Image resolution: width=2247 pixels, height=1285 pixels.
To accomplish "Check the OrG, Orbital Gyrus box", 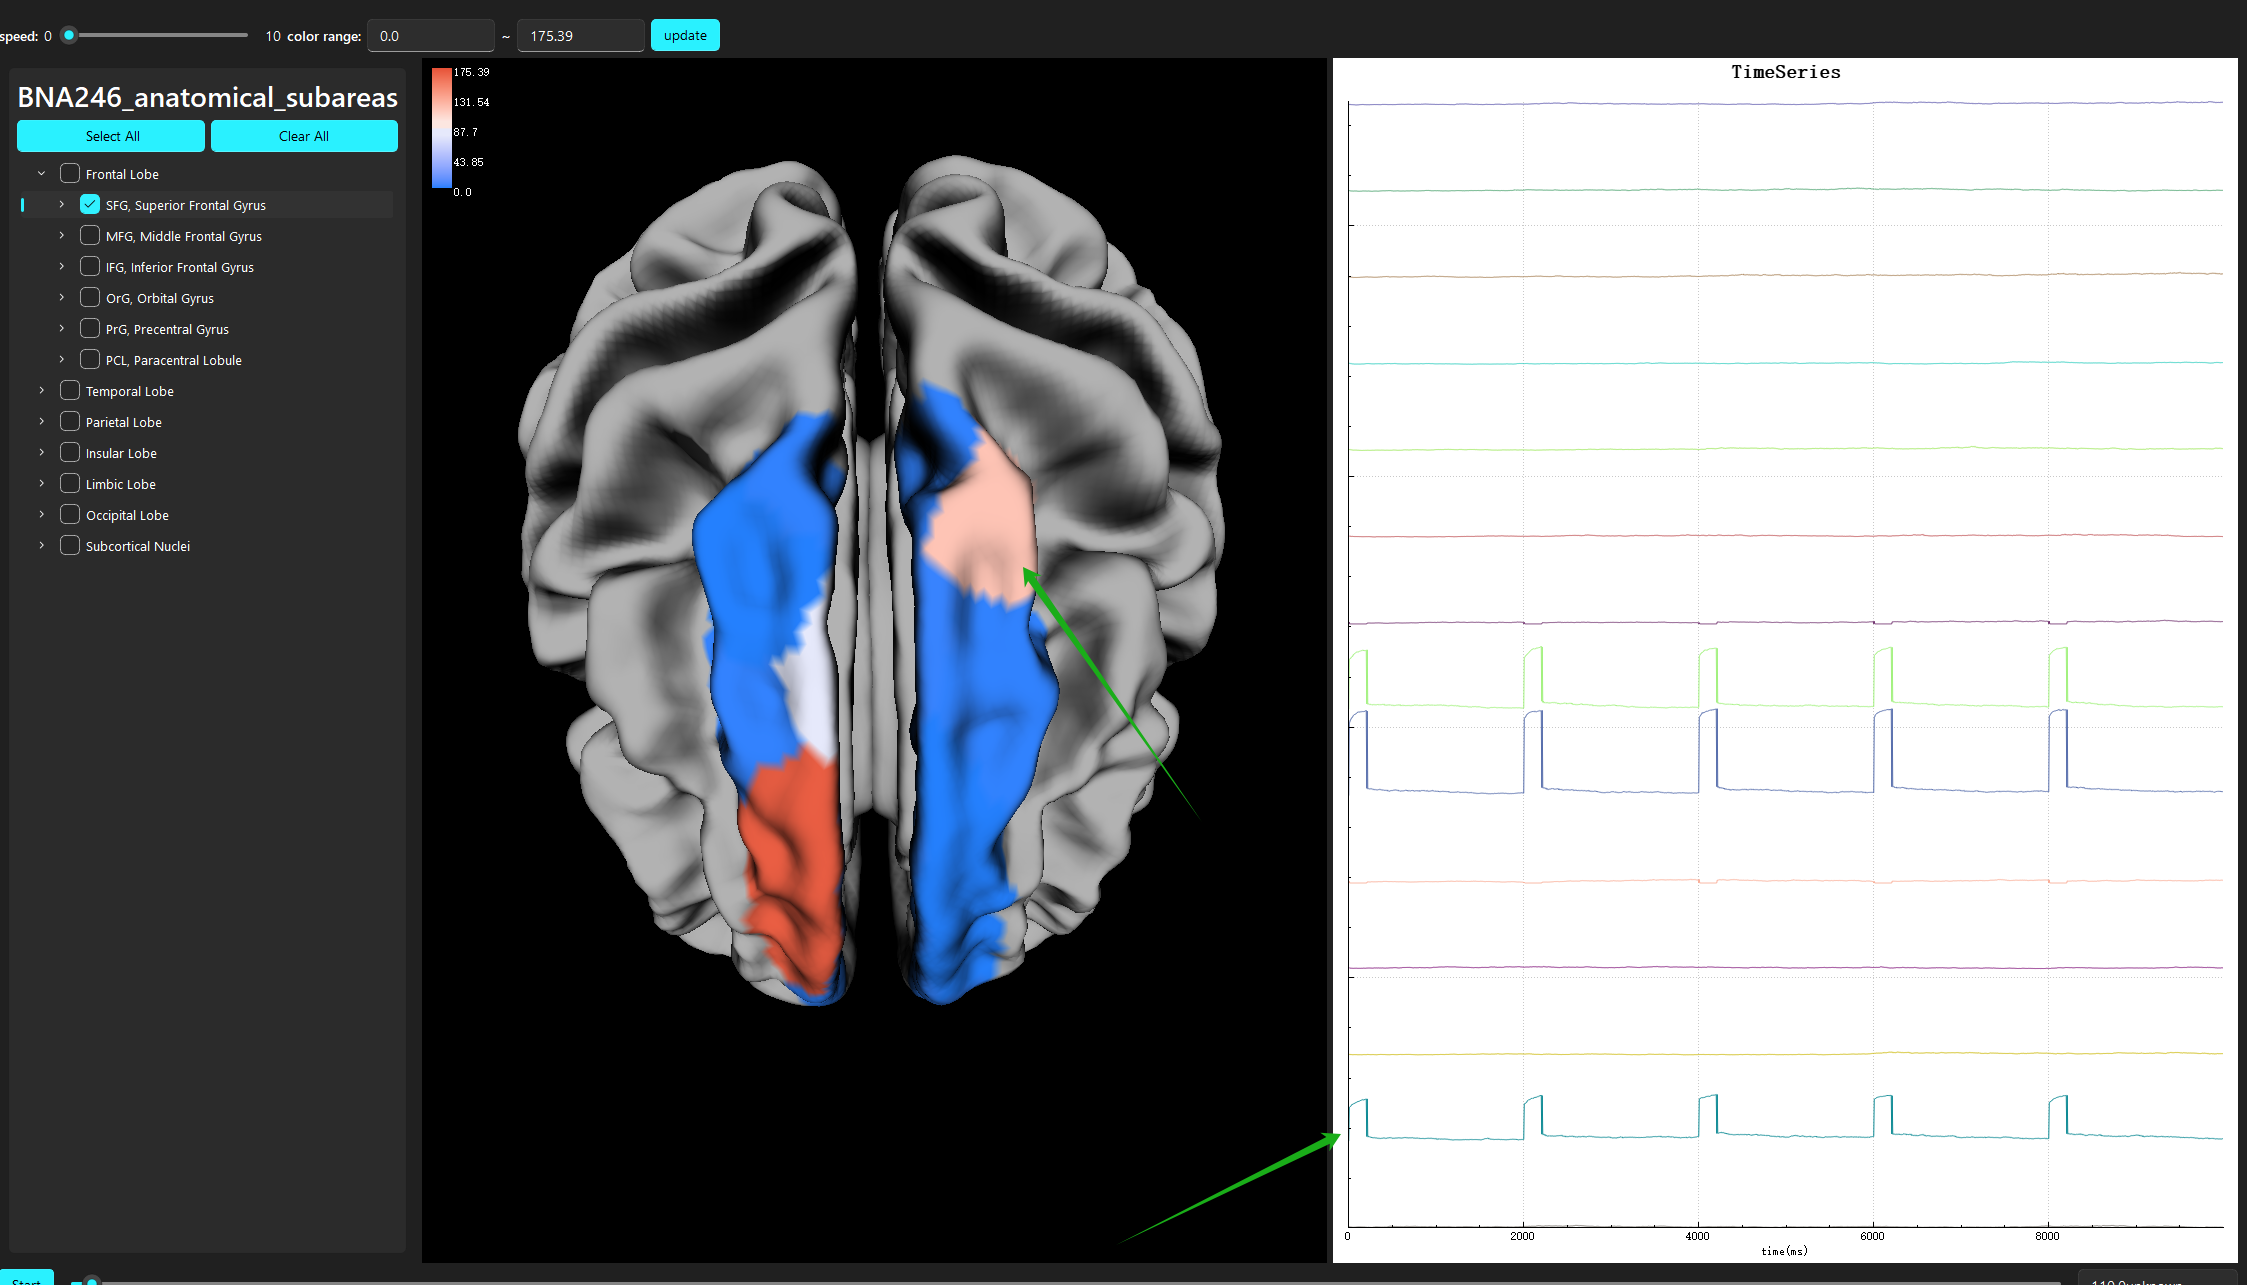I will coord(90,297).
